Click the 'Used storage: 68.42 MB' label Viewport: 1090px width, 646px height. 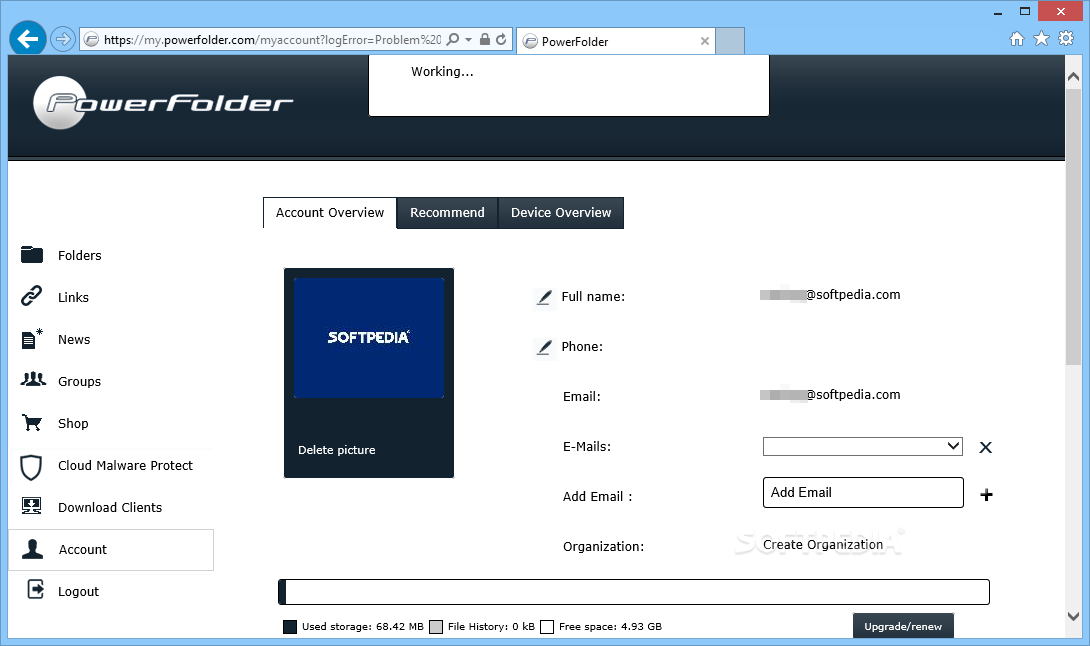coord(362,627)
